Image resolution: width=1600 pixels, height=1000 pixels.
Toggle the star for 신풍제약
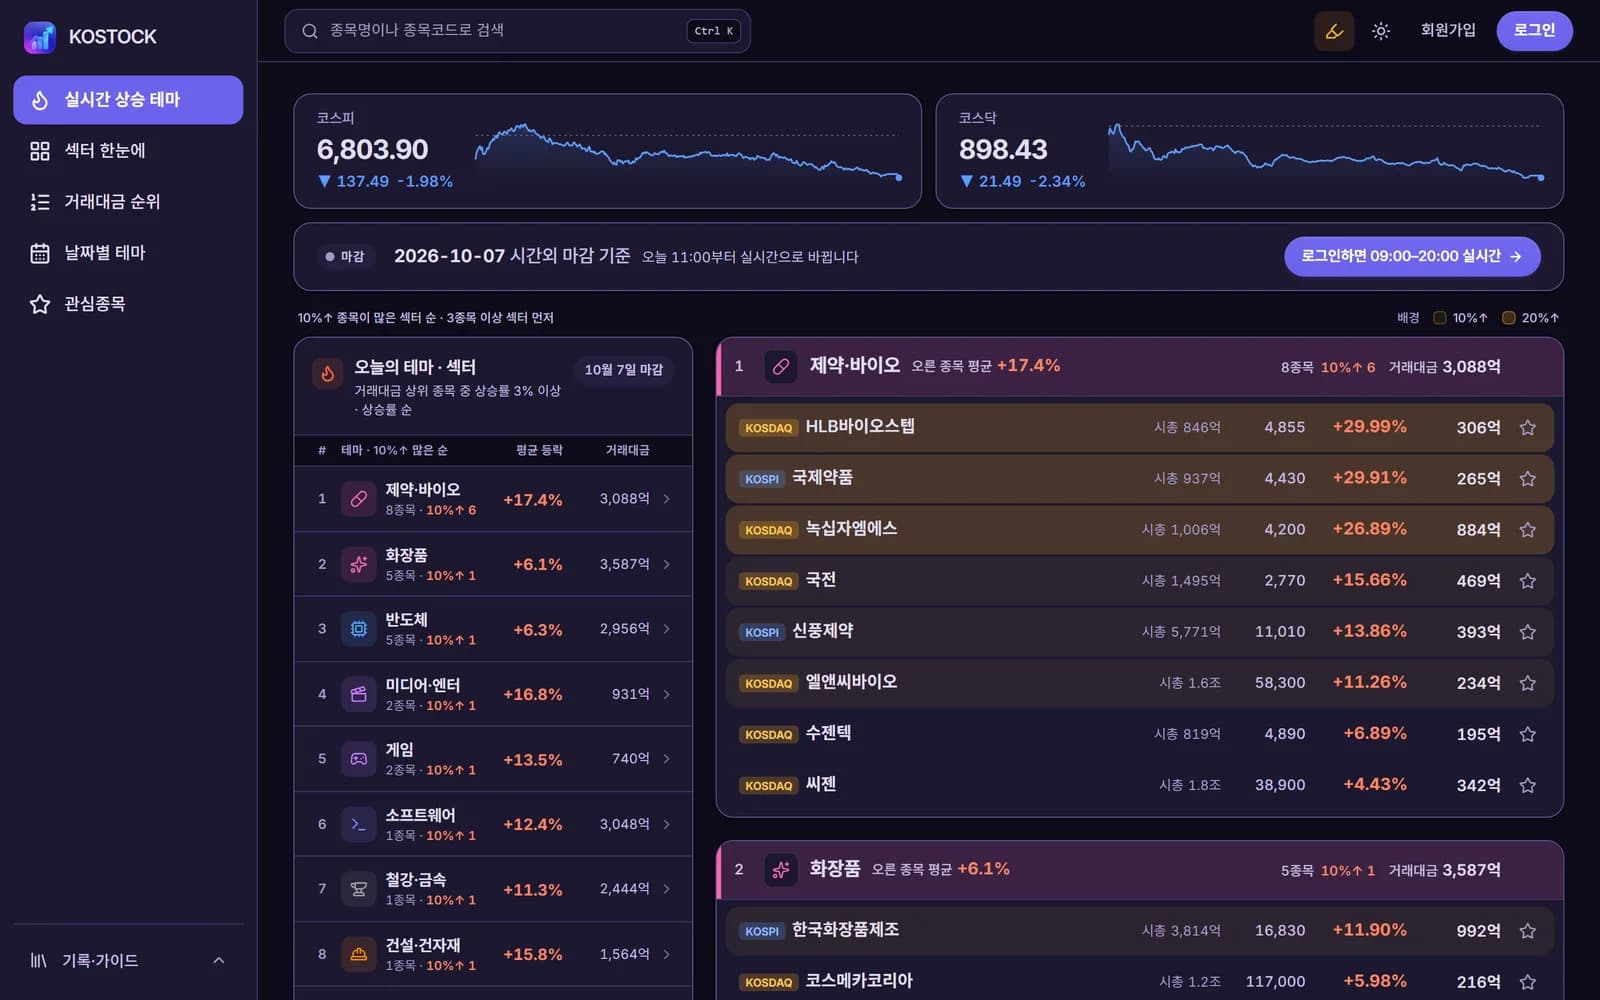(1528, 632)
